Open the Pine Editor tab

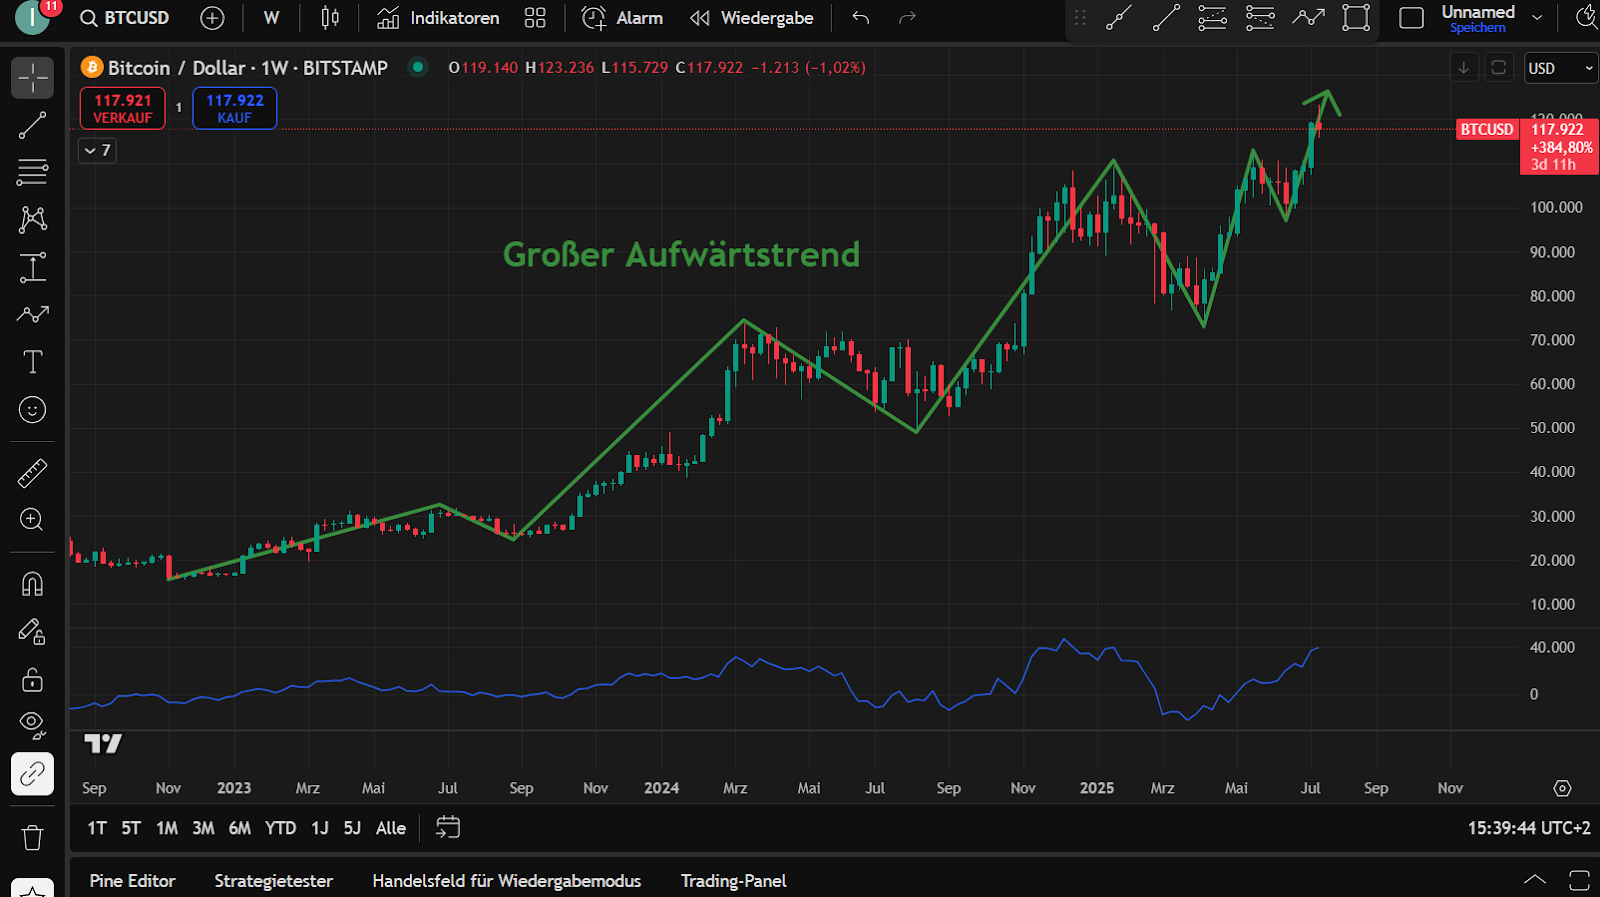(x=132, y=881)
